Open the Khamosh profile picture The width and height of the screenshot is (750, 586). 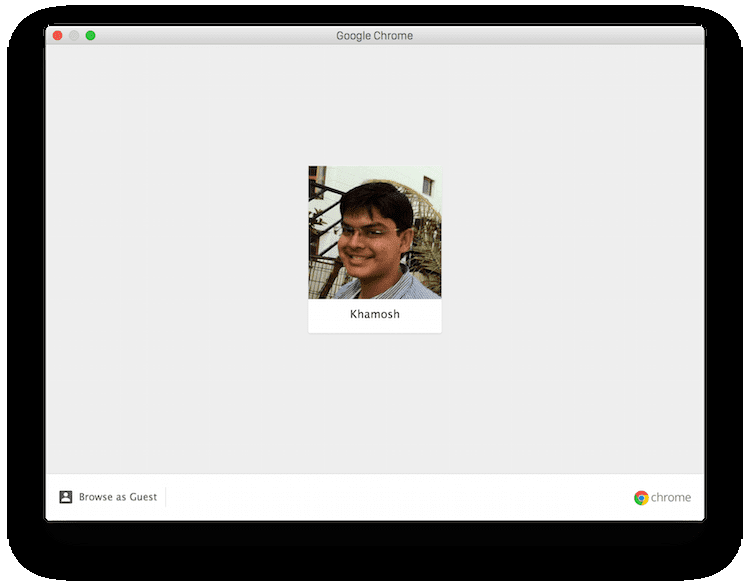pyautogui.click(x=375, y=232)
